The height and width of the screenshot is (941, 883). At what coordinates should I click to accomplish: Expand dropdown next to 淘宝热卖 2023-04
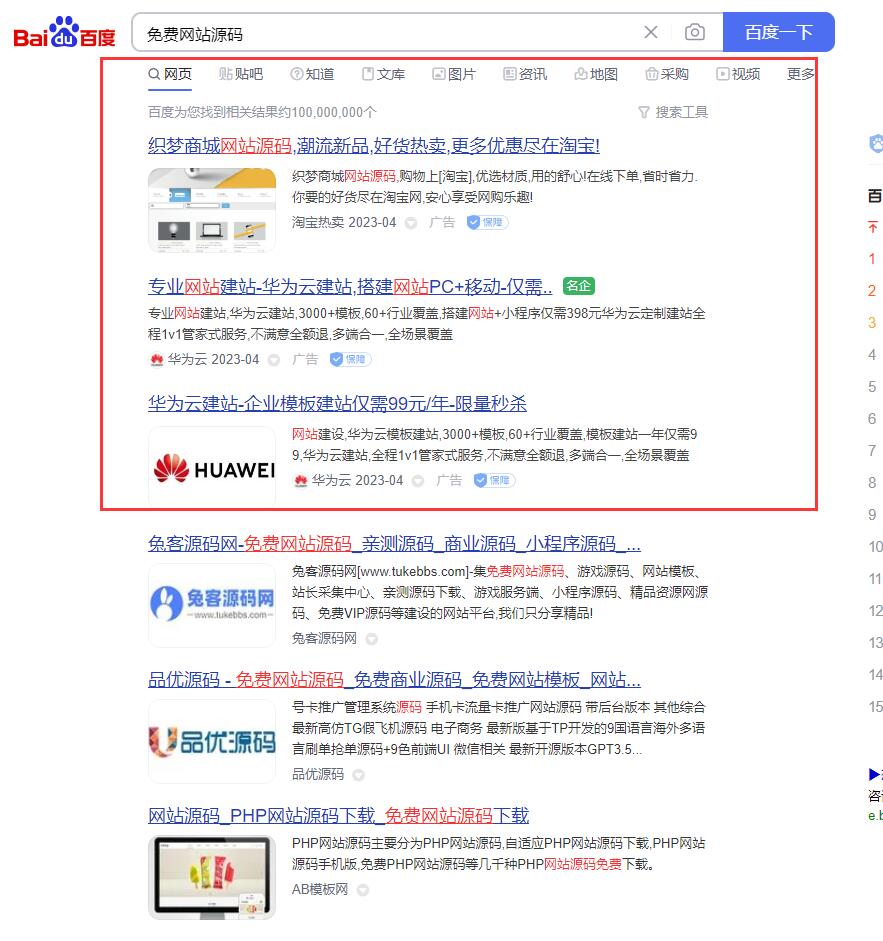[411, 223]
